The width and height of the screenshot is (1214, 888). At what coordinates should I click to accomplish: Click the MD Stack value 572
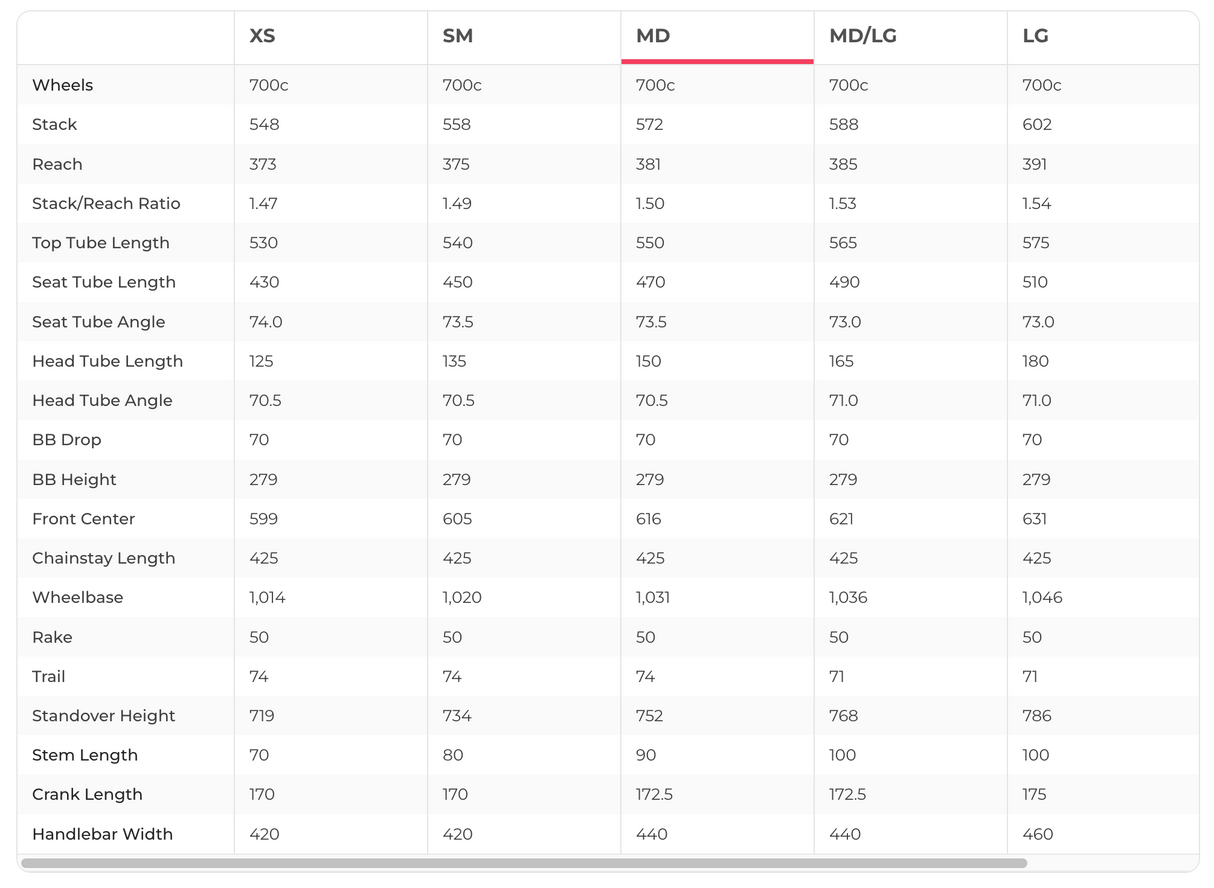click(x=650, y=125)
